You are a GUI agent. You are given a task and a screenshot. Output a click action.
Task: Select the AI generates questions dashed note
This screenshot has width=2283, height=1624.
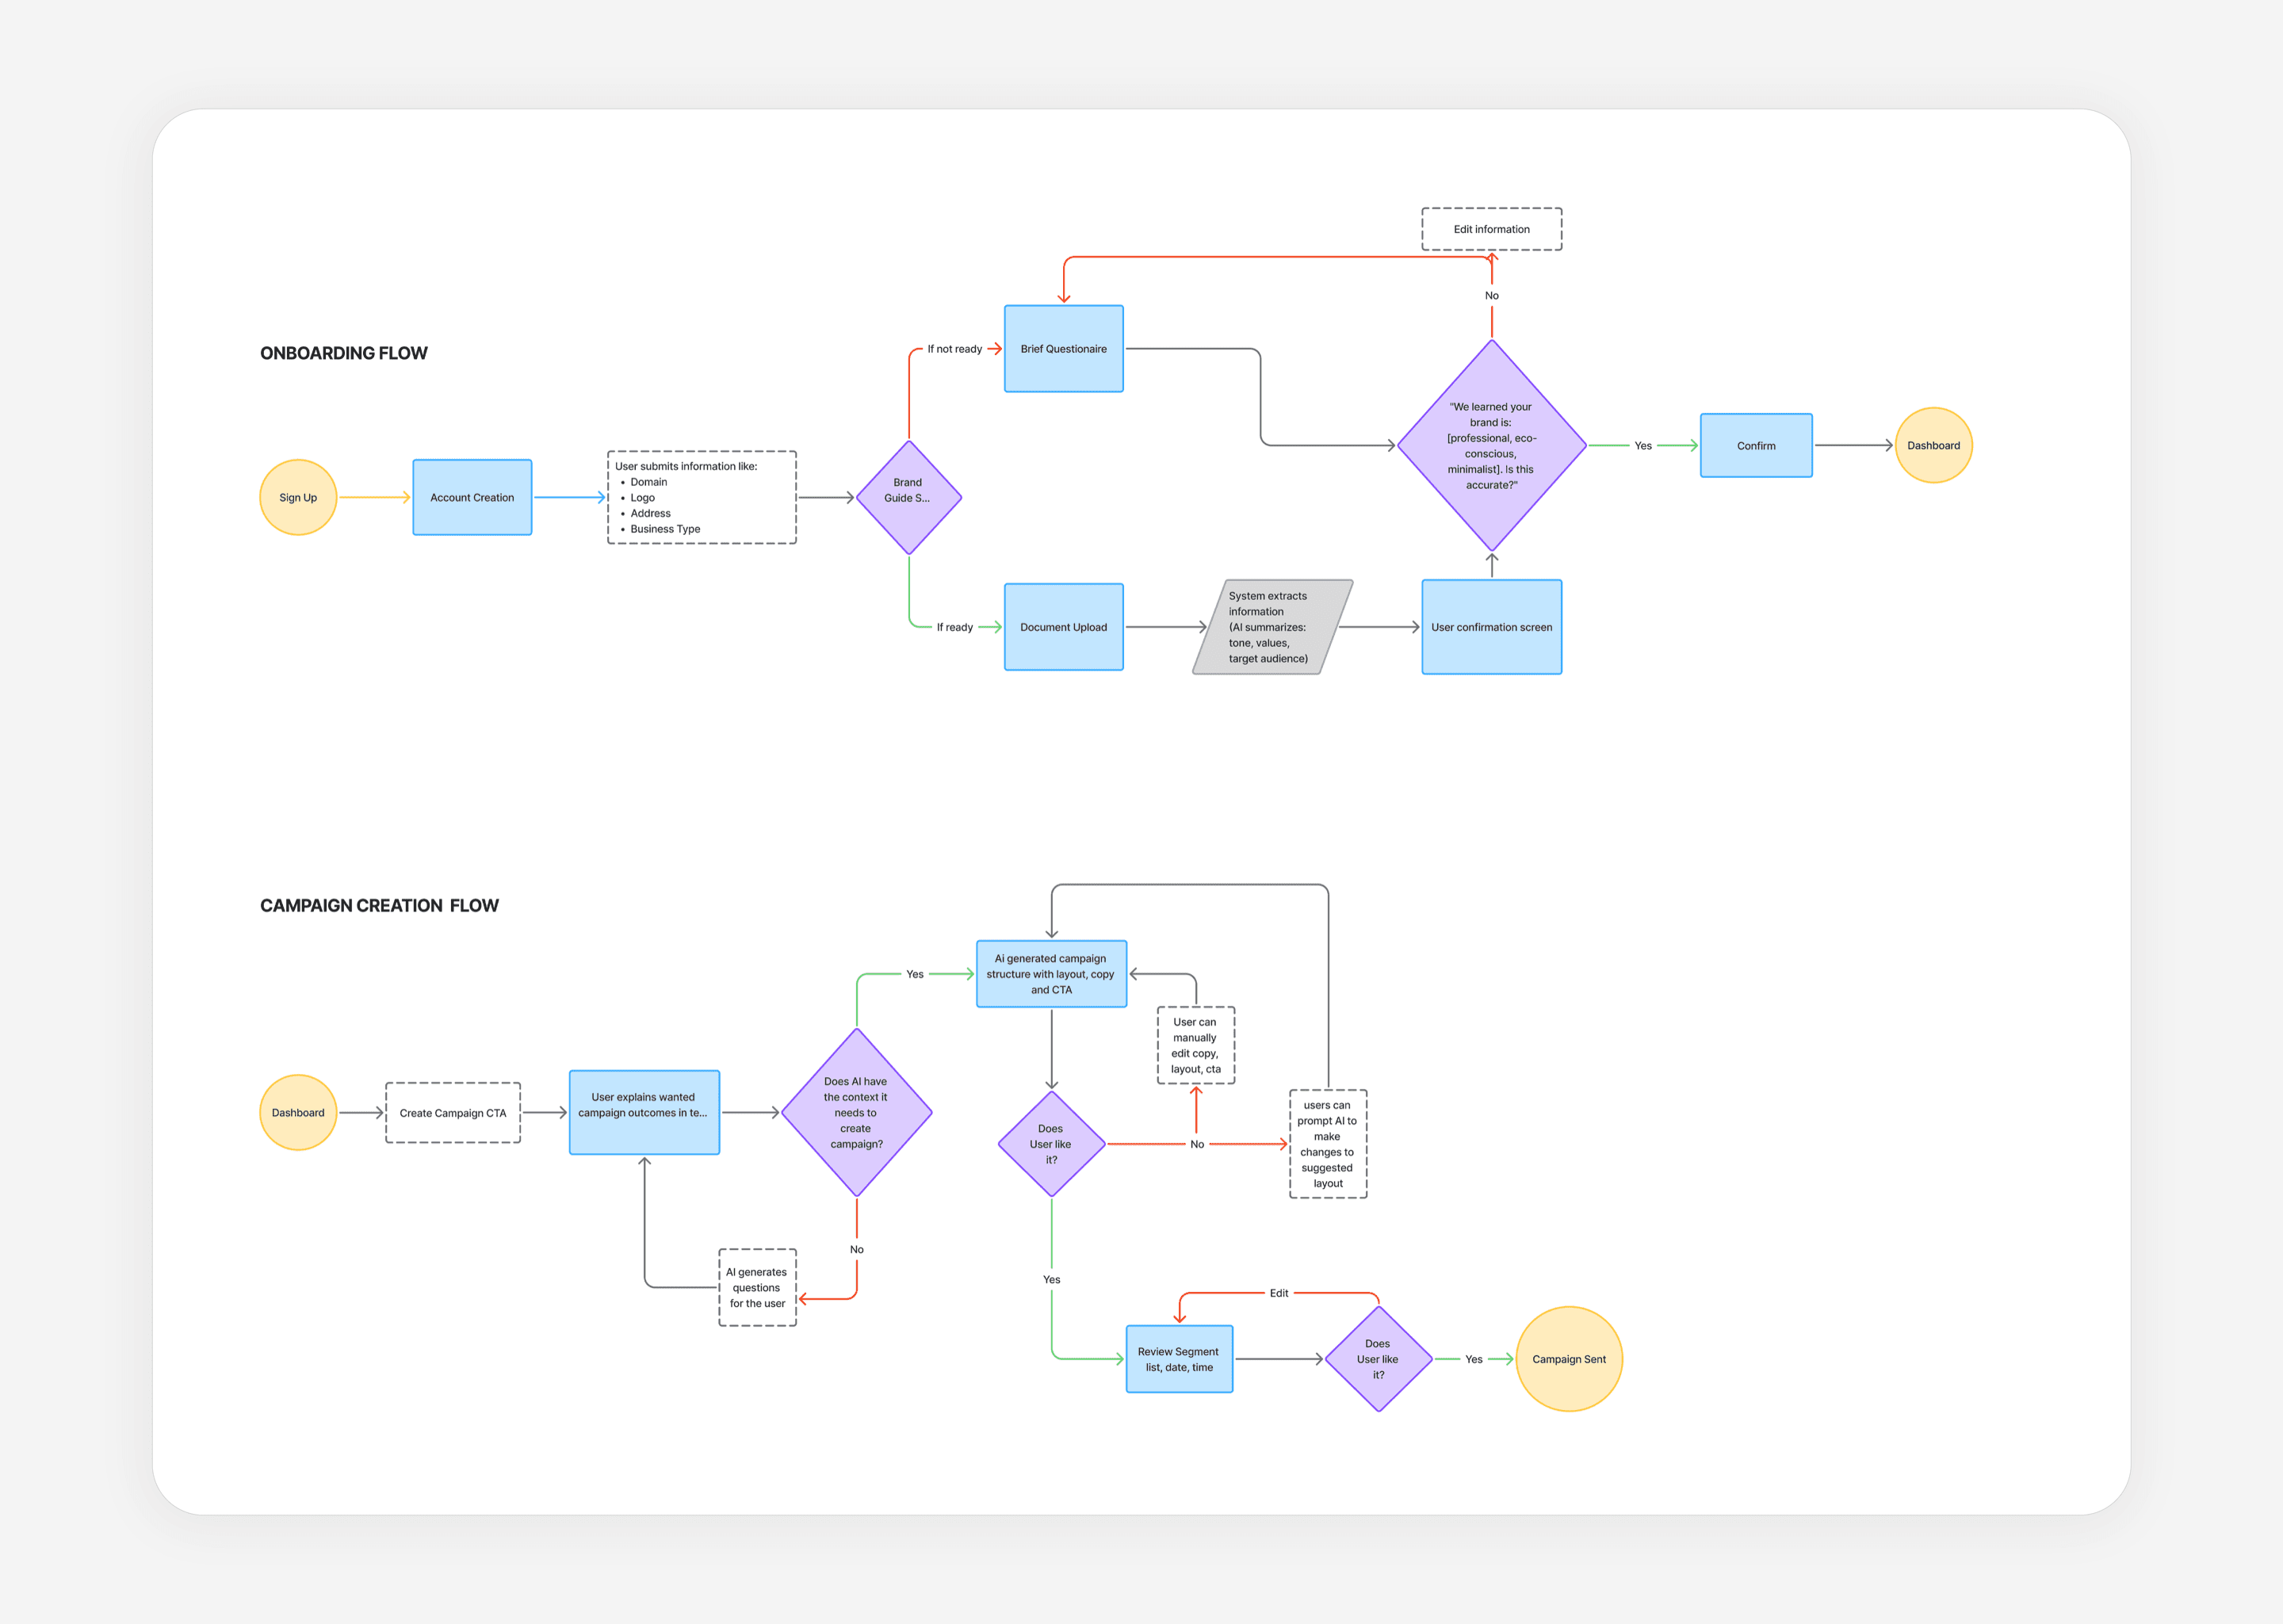tap(757, 1288)
